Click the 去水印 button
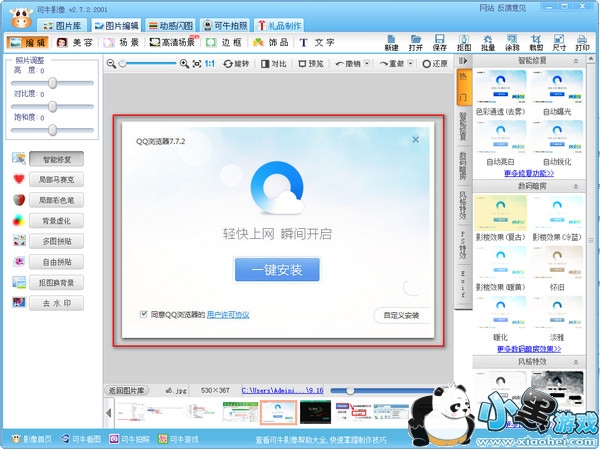This screenshot has width=600, height=450. pyautogui.click(x=57, y=303)
